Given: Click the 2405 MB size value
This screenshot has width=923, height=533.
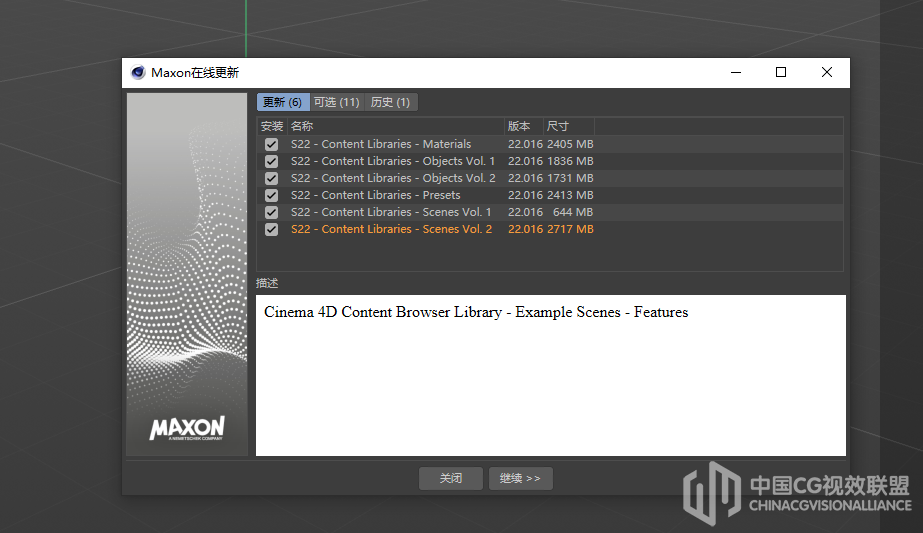Looking at the screenshot, I should (x=570, y=144).
